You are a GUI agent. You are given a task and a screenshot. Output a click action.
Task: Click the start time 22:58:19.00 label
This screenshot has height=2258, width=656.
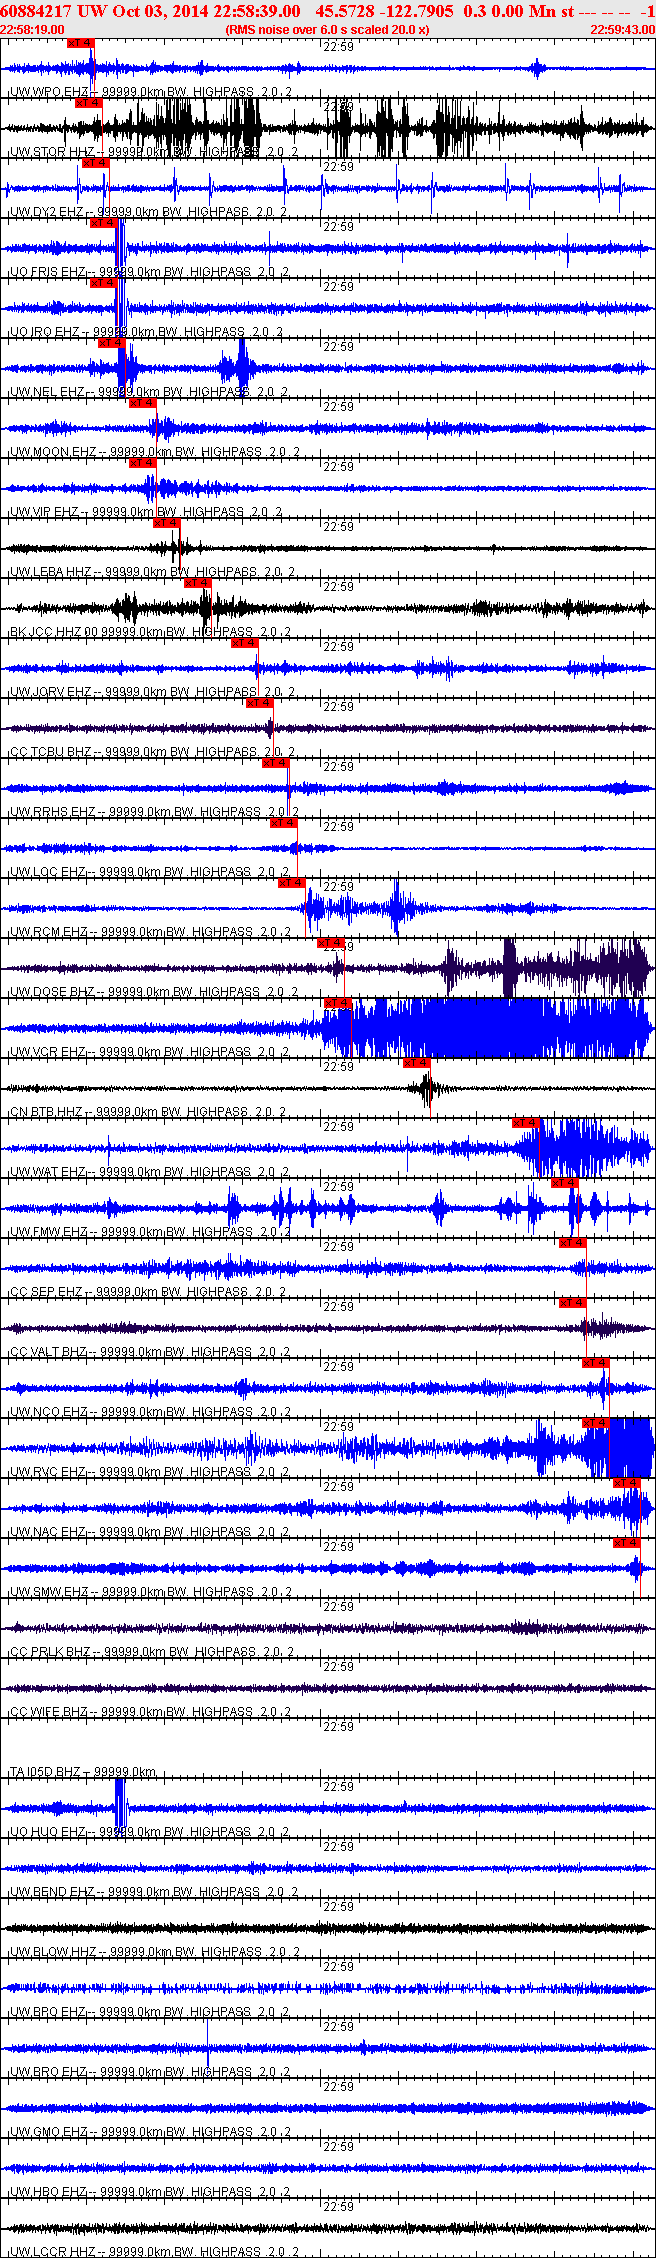32,30
